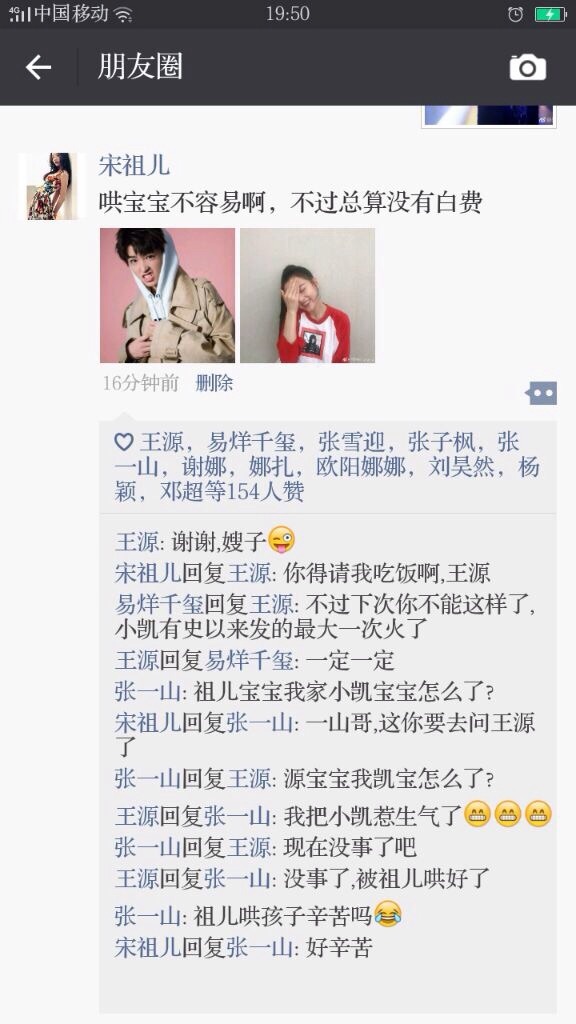Viewport: 576px width, 1024px height.
Task: Tap the last reply 好辛苦
Action: click(244, 948)
